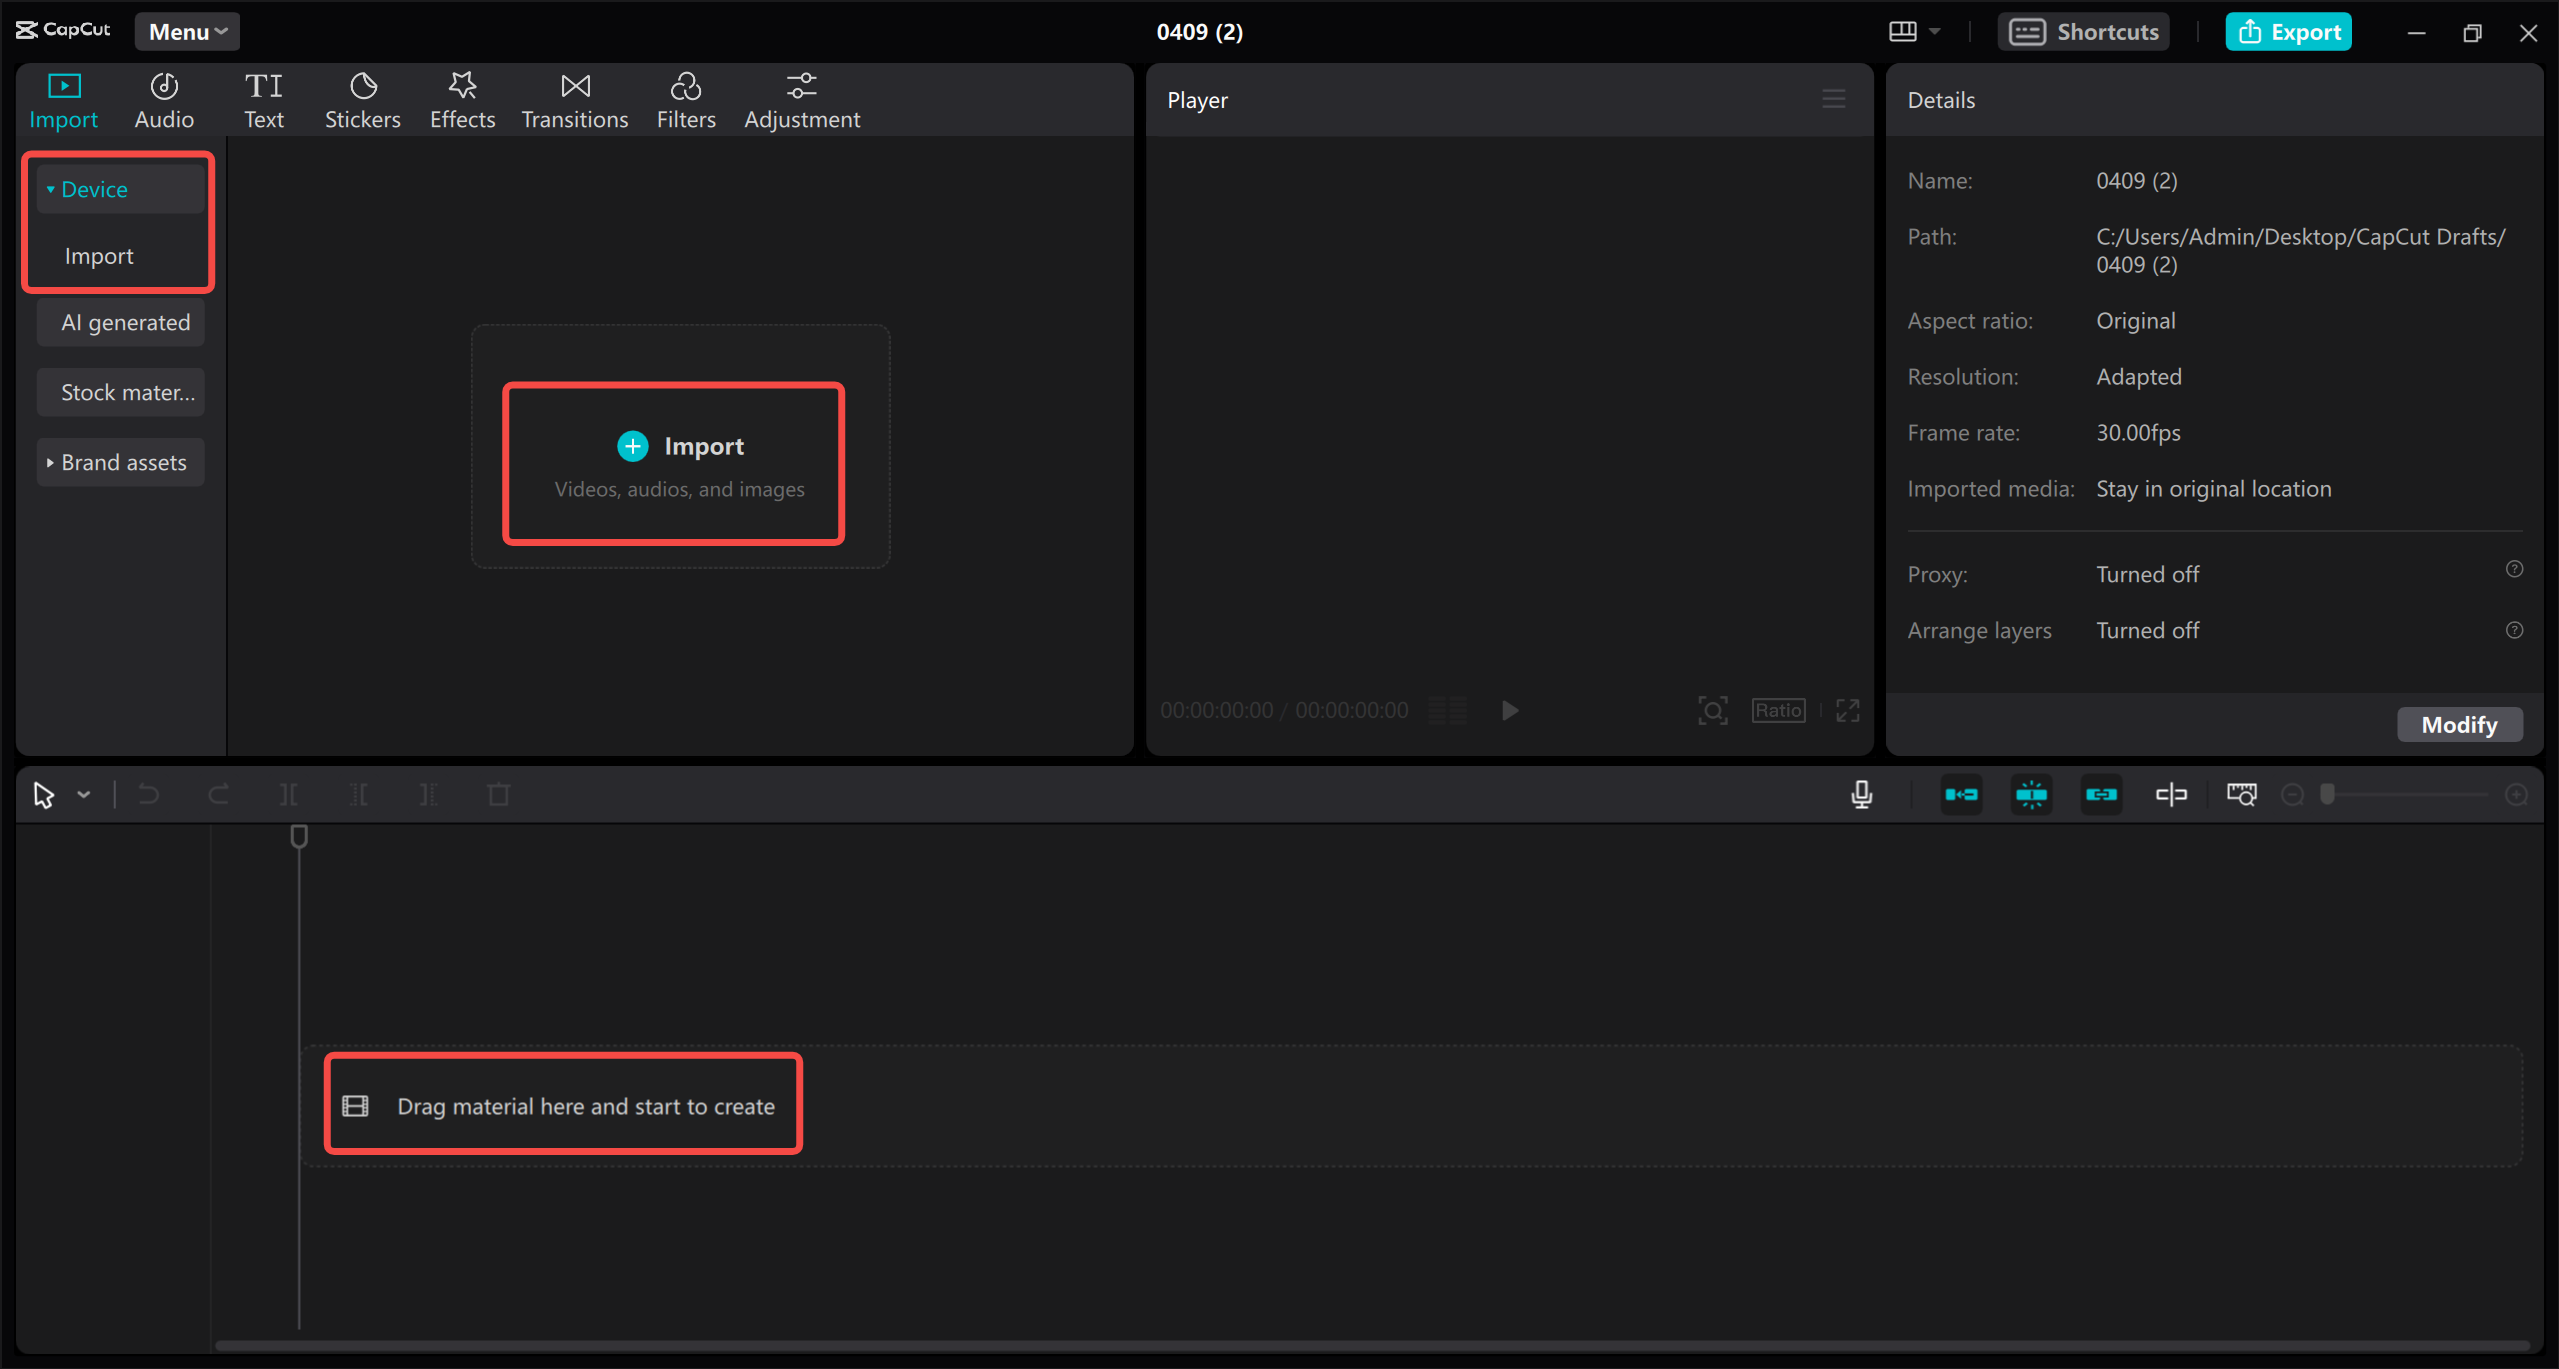2559x1369 pixels.
Task: Open the Text panel
Action: point(264,99)
